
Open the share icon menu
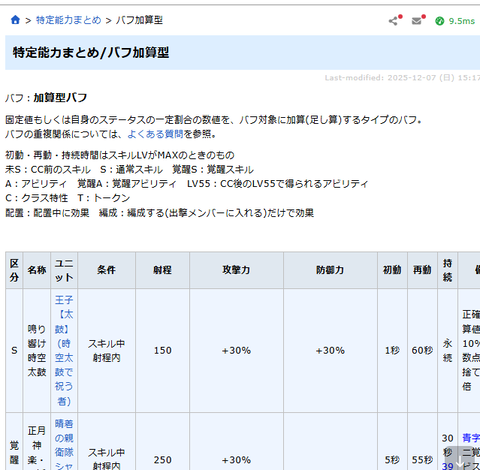[393, 21]
